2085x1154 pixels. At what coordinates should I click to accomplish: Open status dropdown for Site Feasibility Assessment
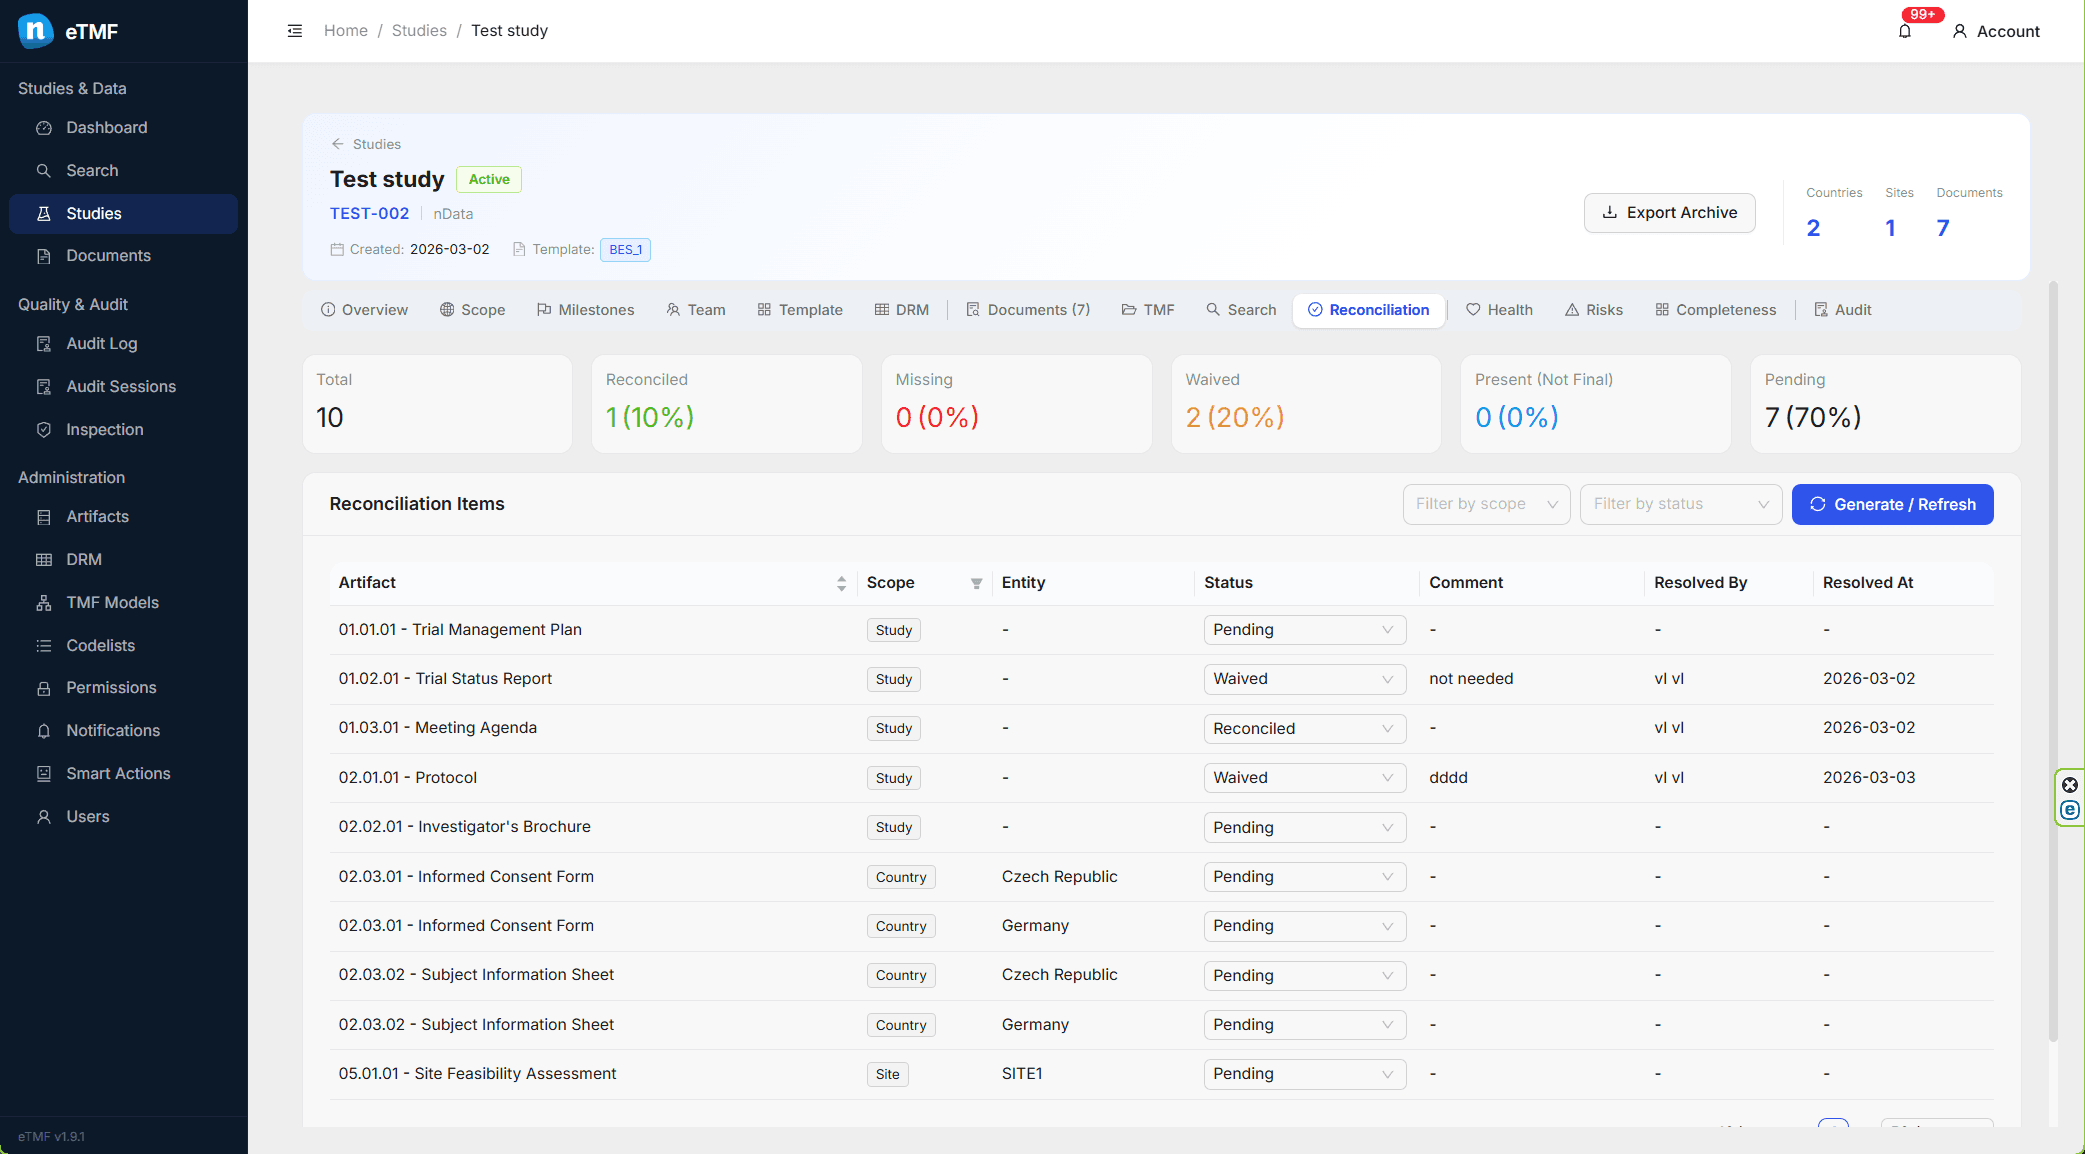pos(1304,1074)
